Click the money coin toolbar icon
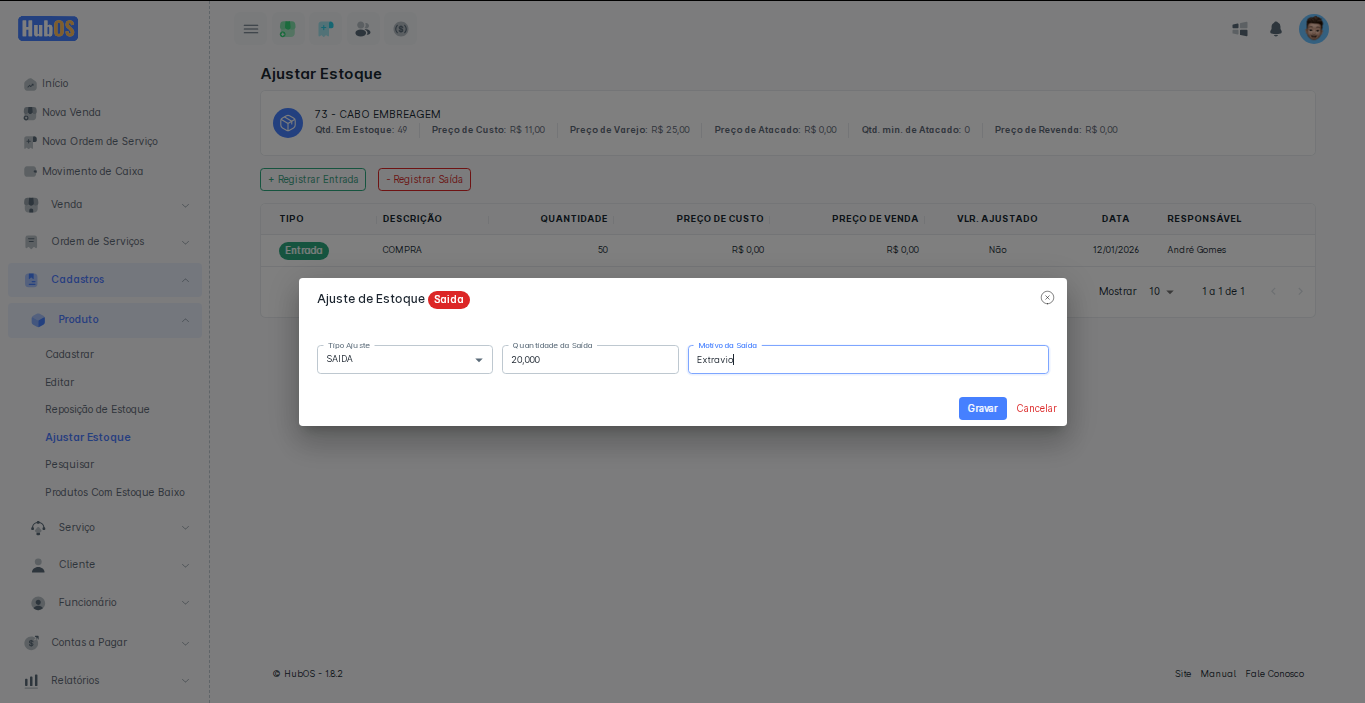1365x703 pixels. (x=400, y=29)
